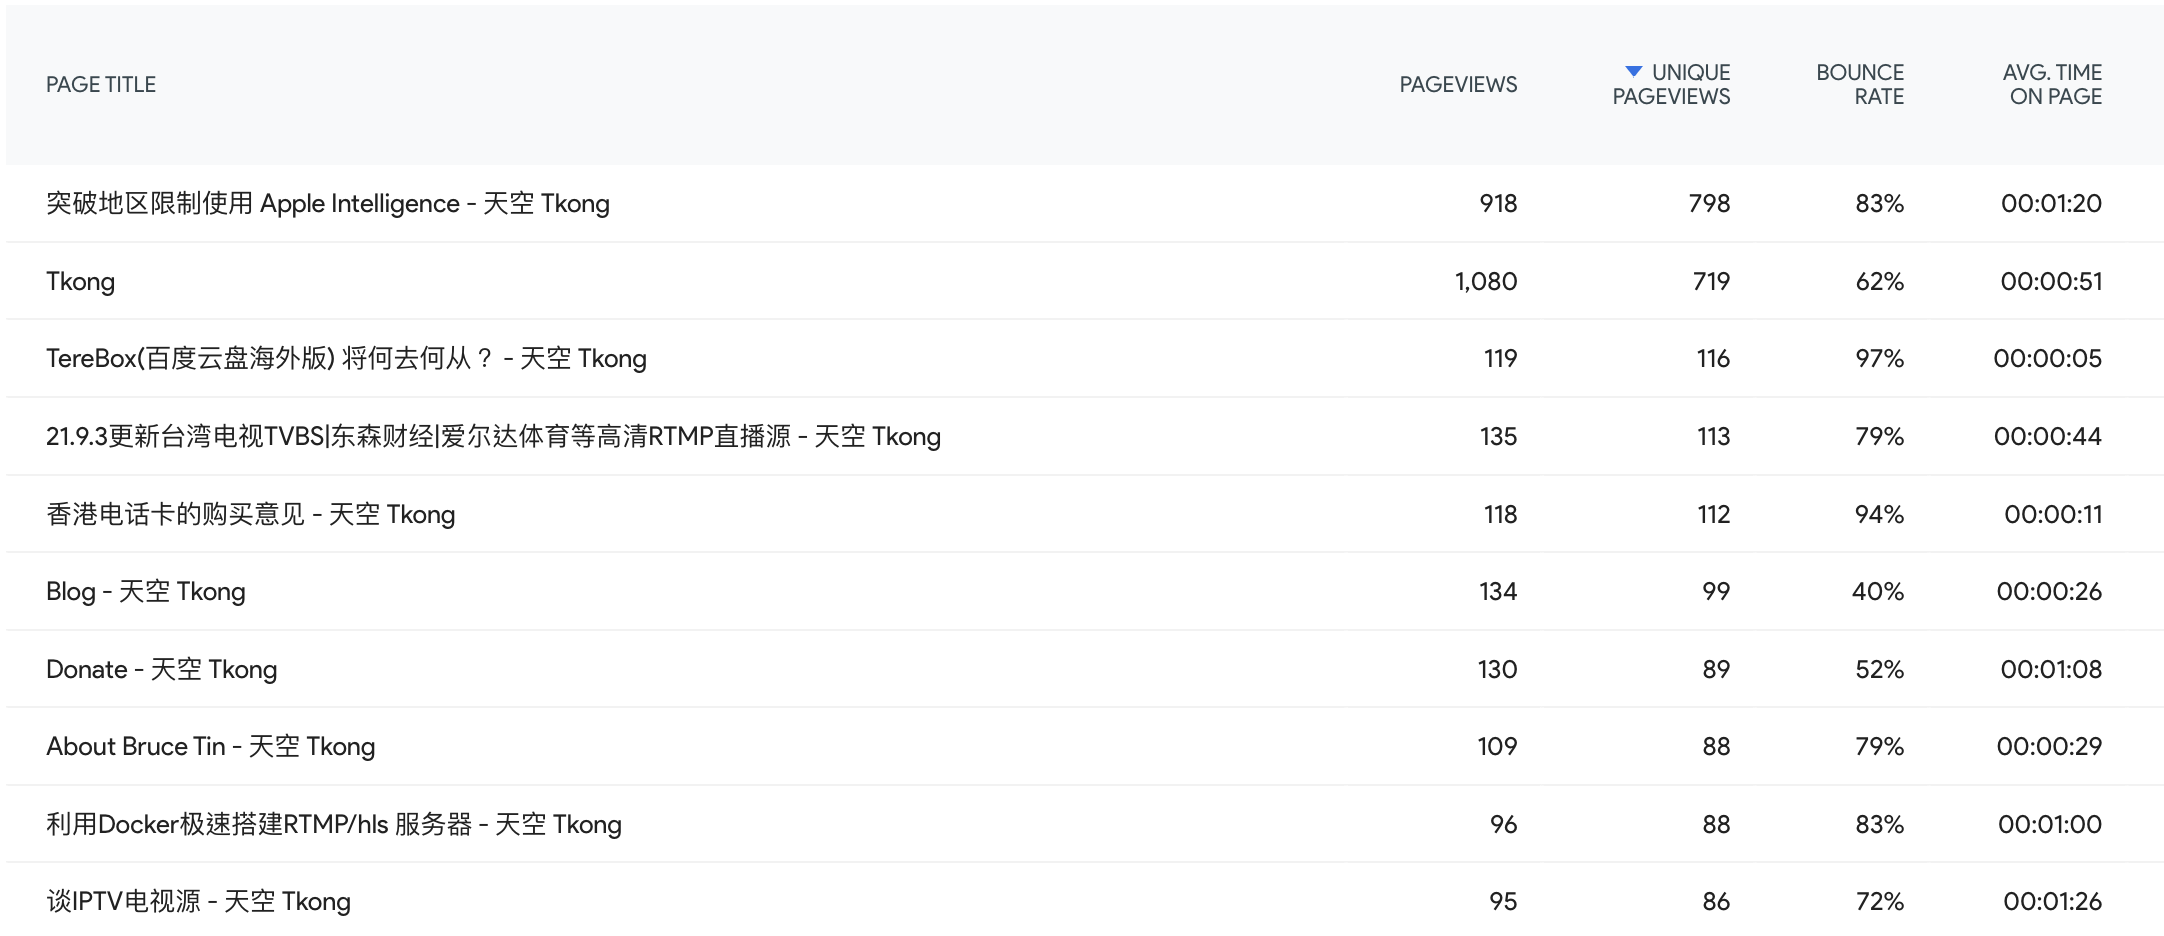Viewport: 2164px width, 936px height.
Task: Sort by Pageviews column header
Action: [1457, 85]
